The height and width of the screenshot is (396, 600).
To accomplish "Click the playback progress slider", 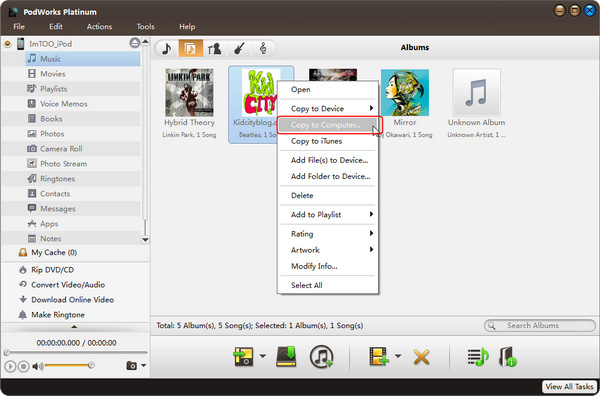I will (x=76, y=352).
